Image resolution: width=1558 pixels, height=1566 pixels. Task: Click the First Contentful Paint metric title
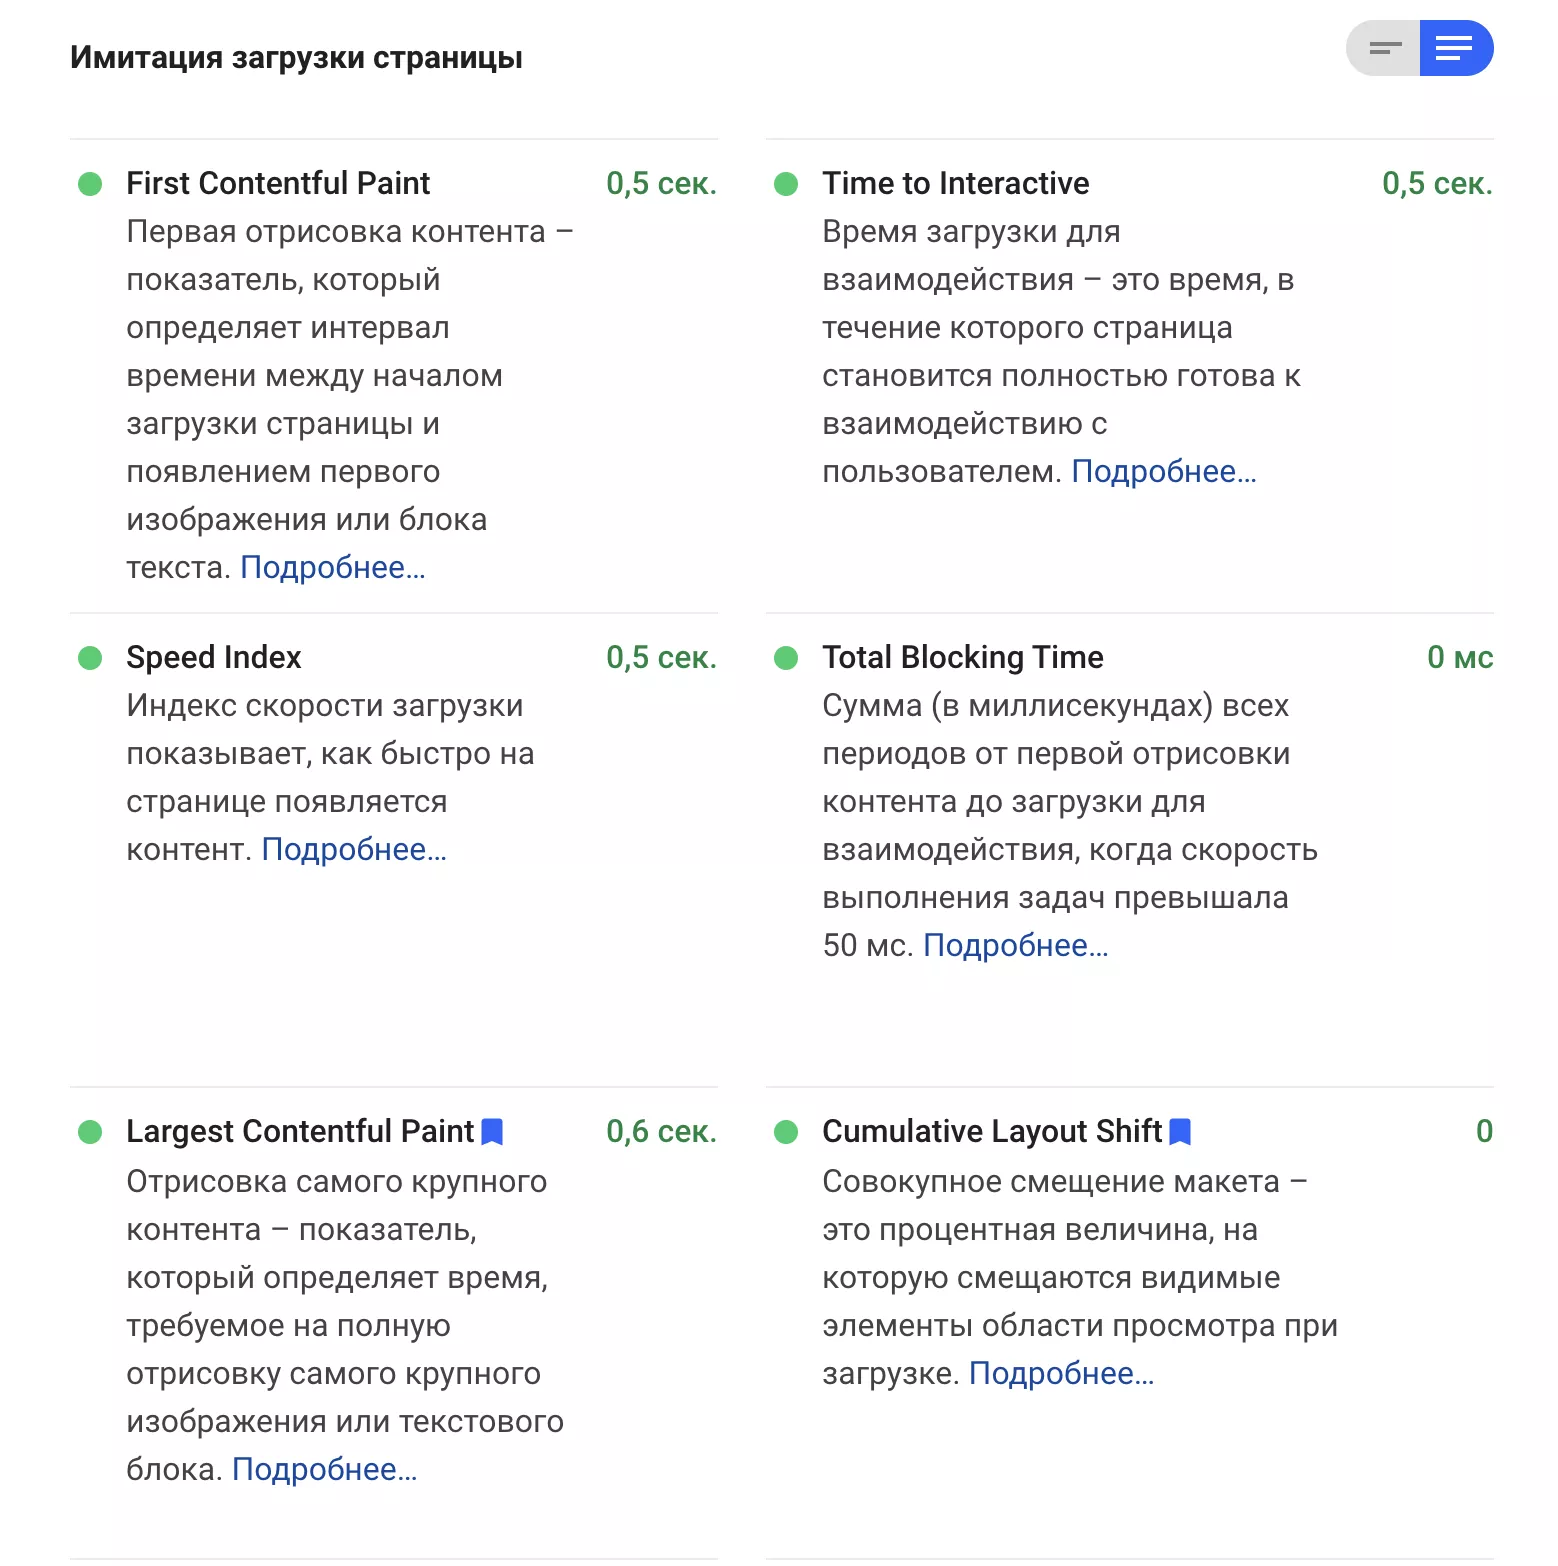278,184
